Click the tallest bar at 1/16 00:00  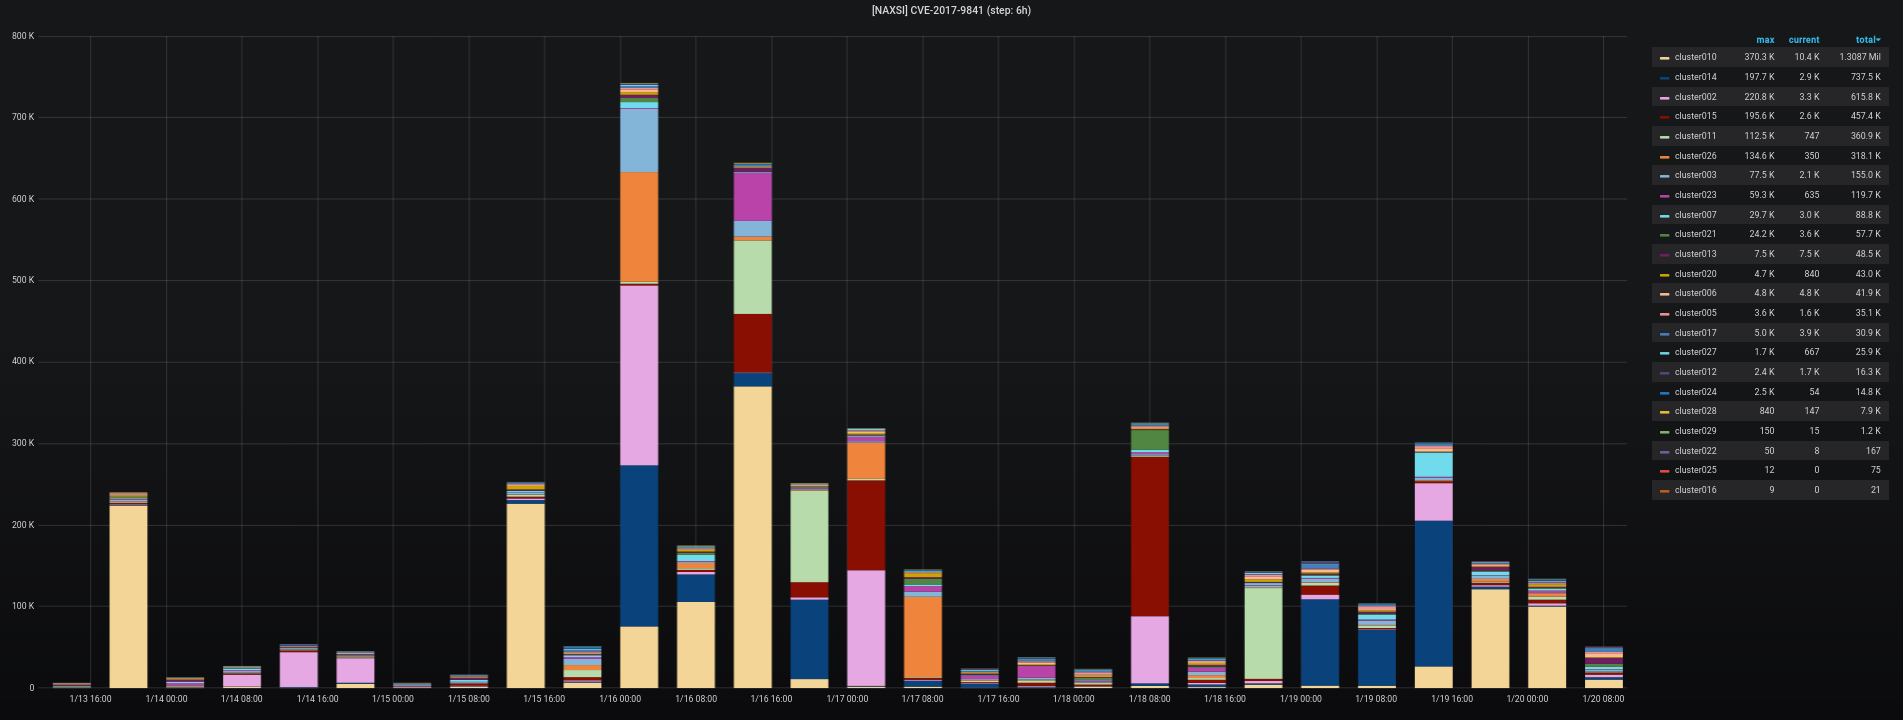click(x=639, y=400)
